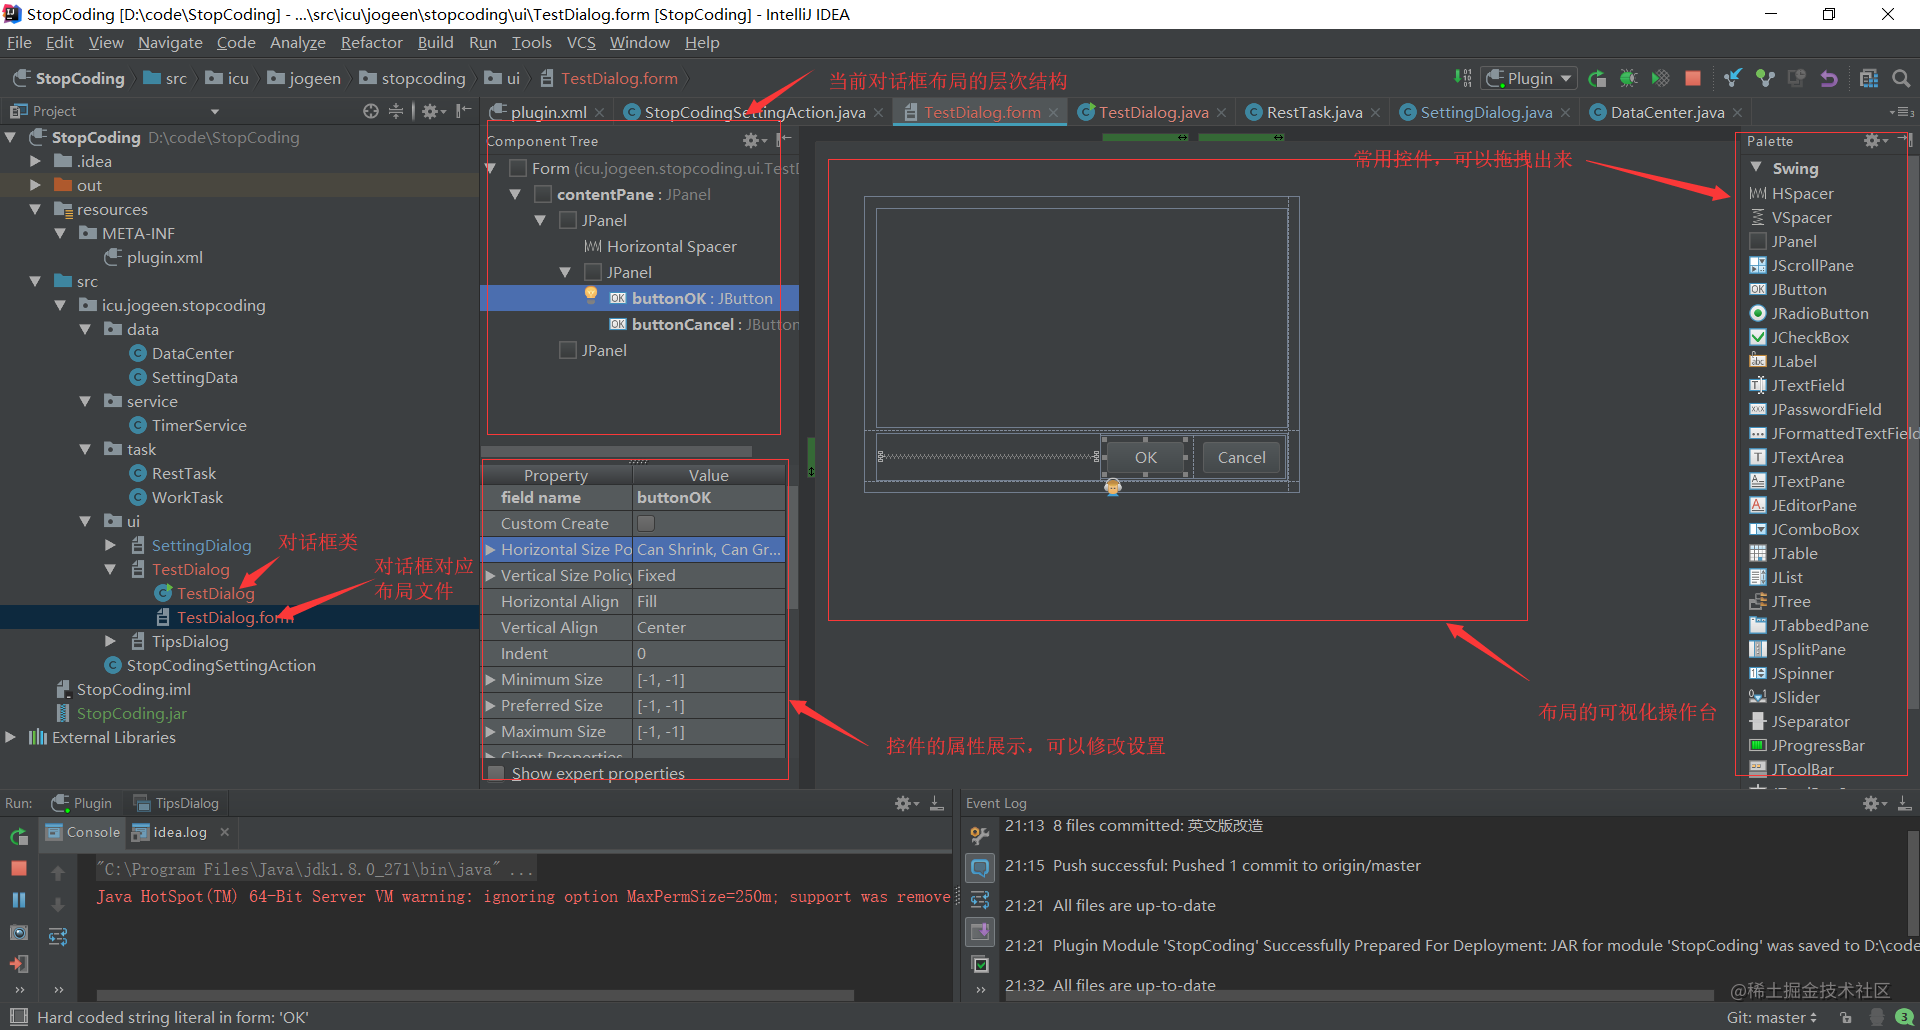The height and width of the screenshot is (1030, 1920).
Task: Click the Search Everywhere magnifier icon
Action: tap(1901, 78)
